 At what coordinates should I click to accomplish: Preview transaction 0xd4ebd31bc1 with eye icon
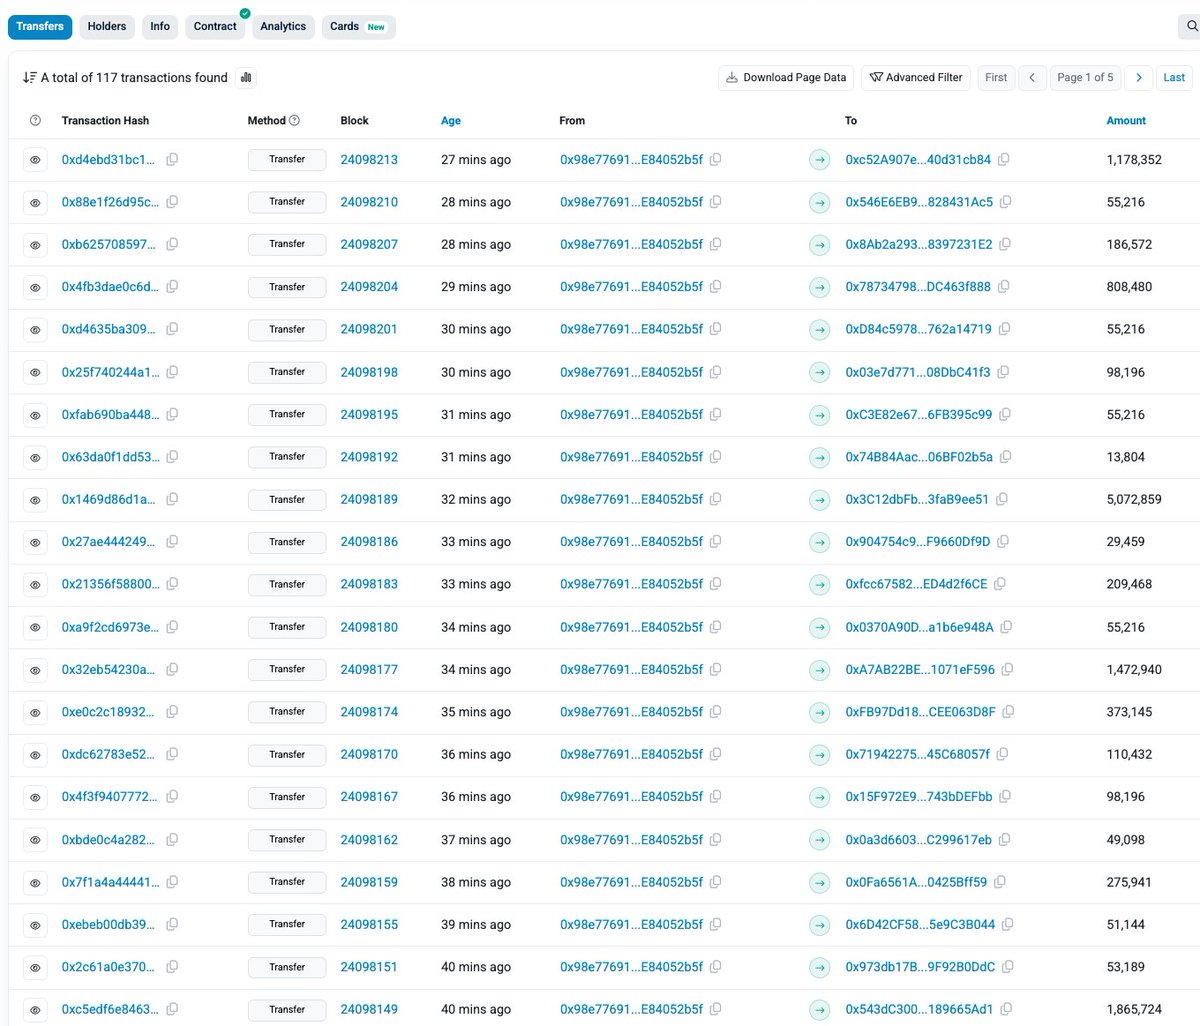point(35,160)
